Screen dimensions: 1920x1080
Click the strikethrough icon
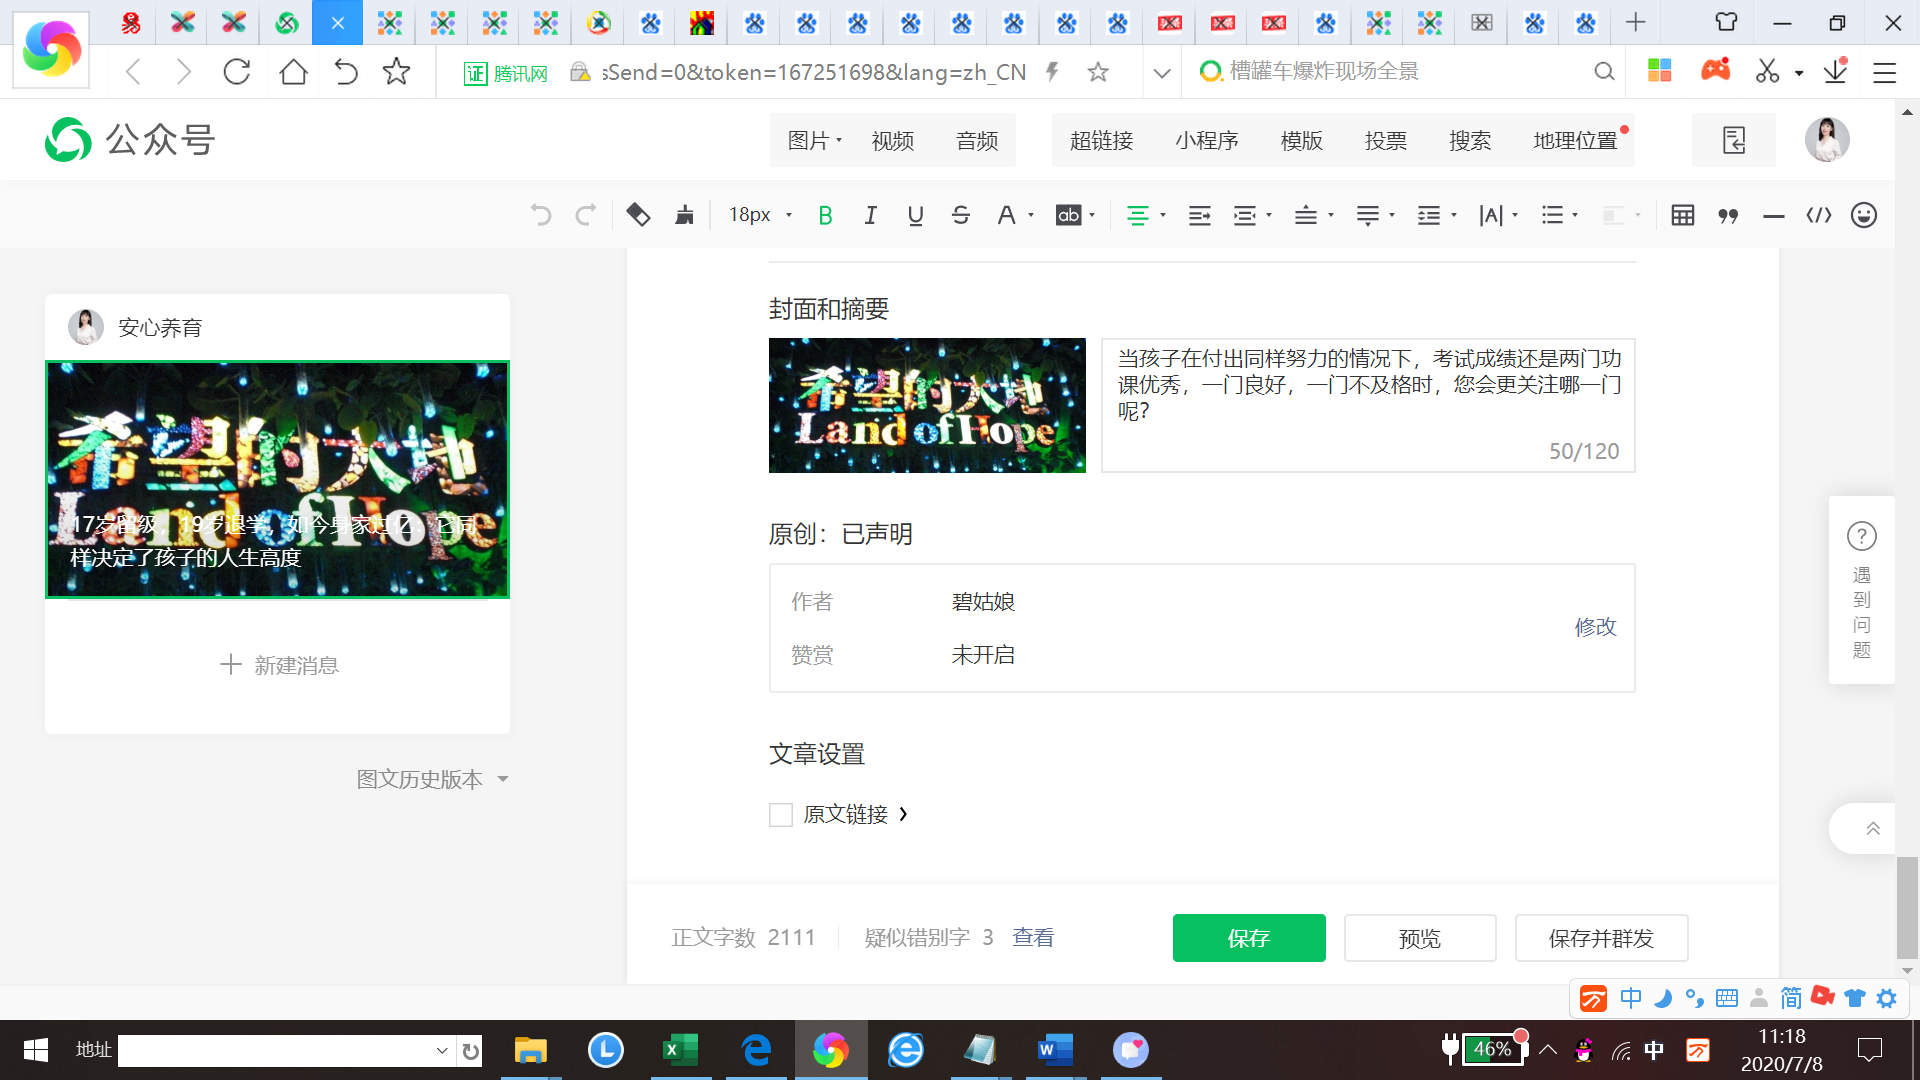tap(961, 215)
